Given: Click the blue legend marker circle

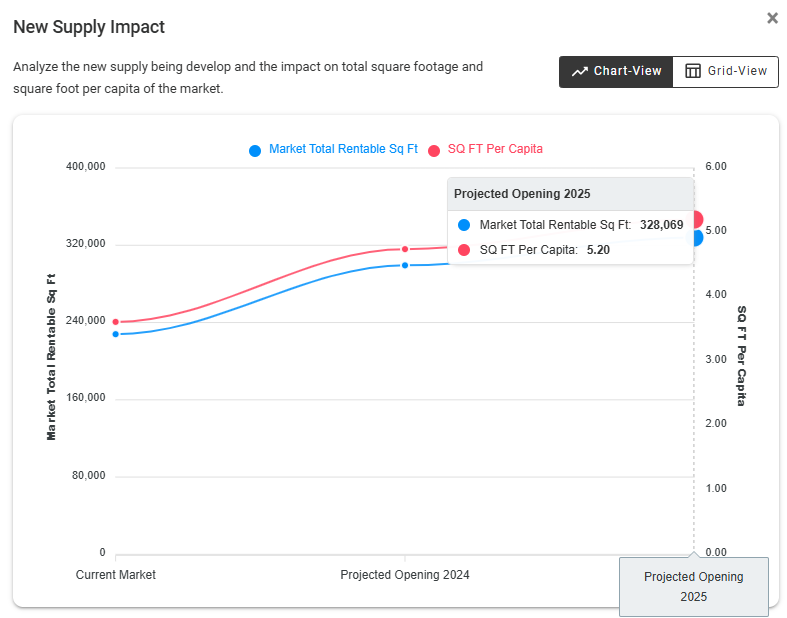Looking at the screenshot, I should click(255, 150).
